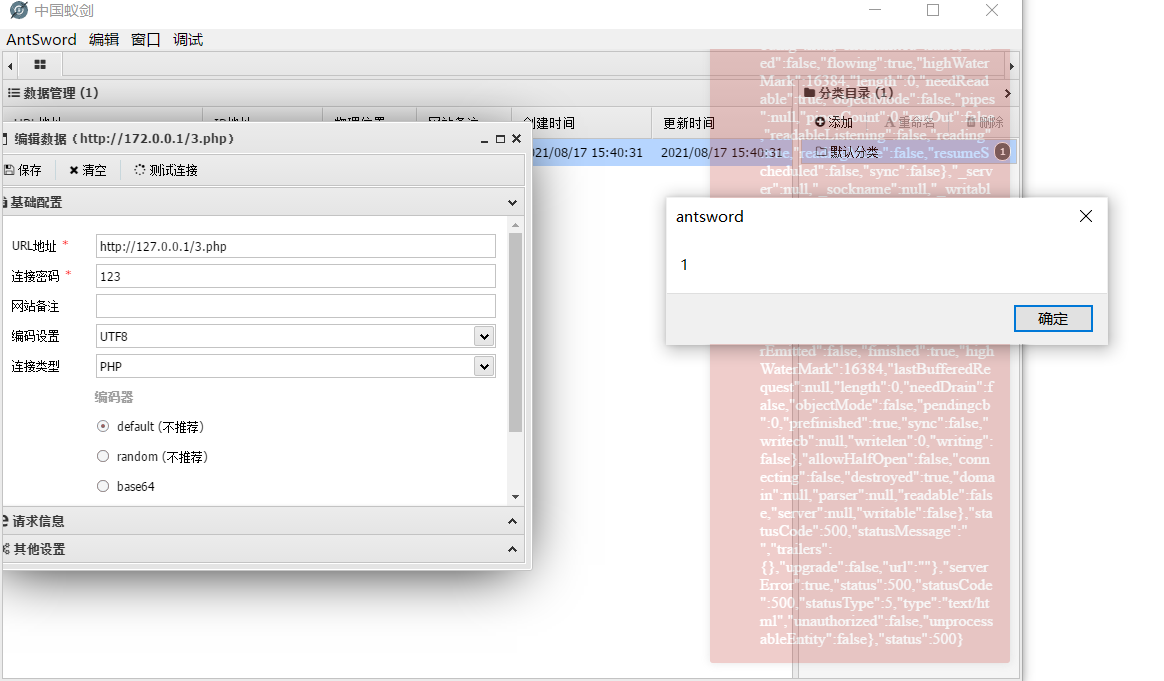Click the 编码器 label
This screenshot has height=681, width=1164.
pyautogui.click(x=114, y=397)
